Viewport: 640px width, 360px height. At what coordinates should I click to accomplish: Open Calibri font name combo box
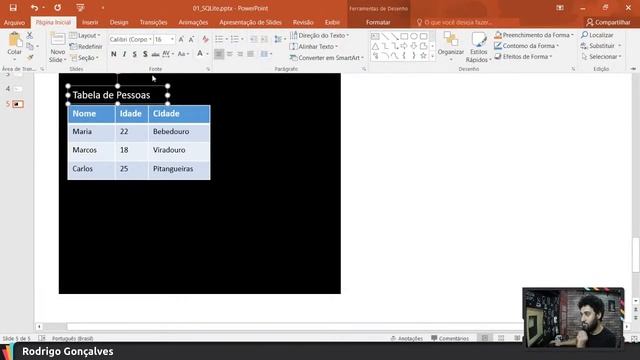(130, 39)
